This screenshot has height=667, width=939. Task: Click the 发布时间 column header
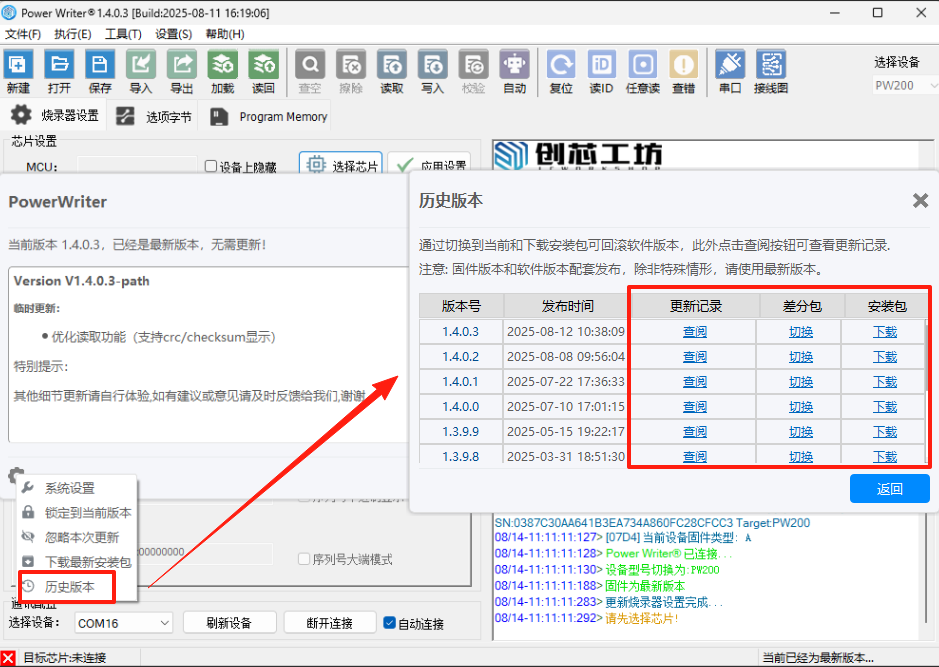(x=567, y=306)
